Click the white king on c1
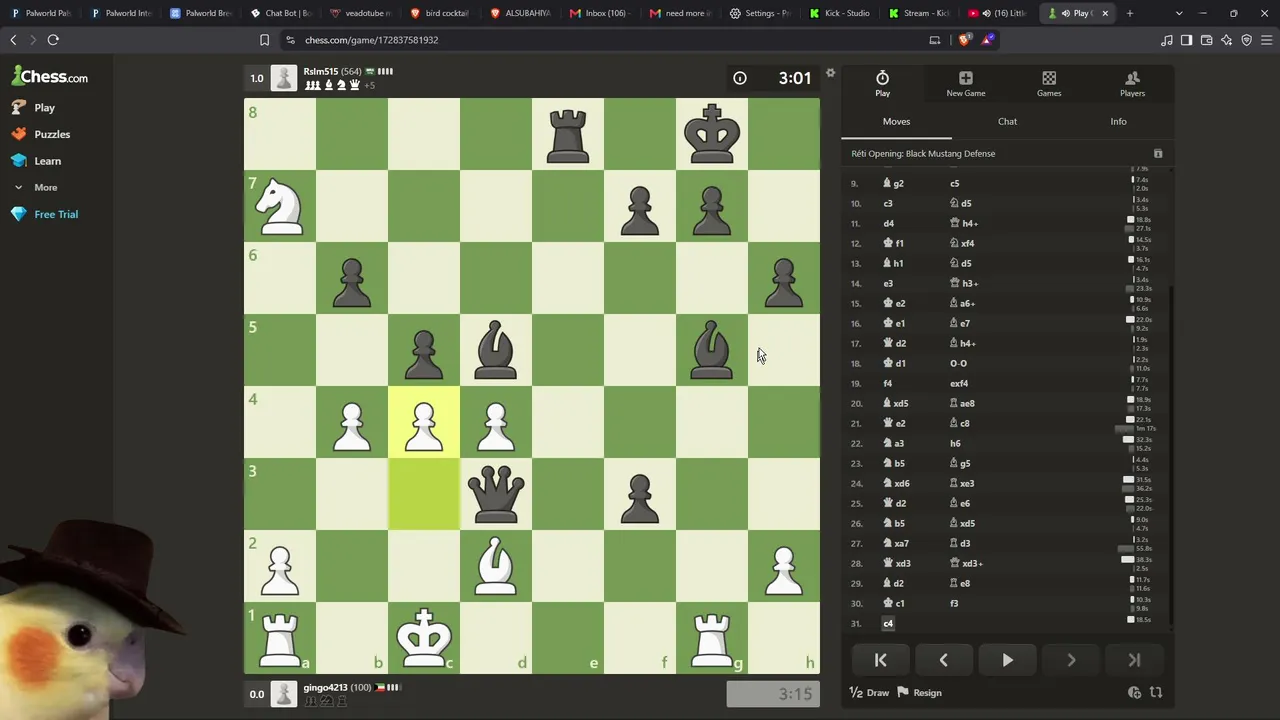Image resolution: width=1280 pixels, height=720 pixels. tap(424, 638)
